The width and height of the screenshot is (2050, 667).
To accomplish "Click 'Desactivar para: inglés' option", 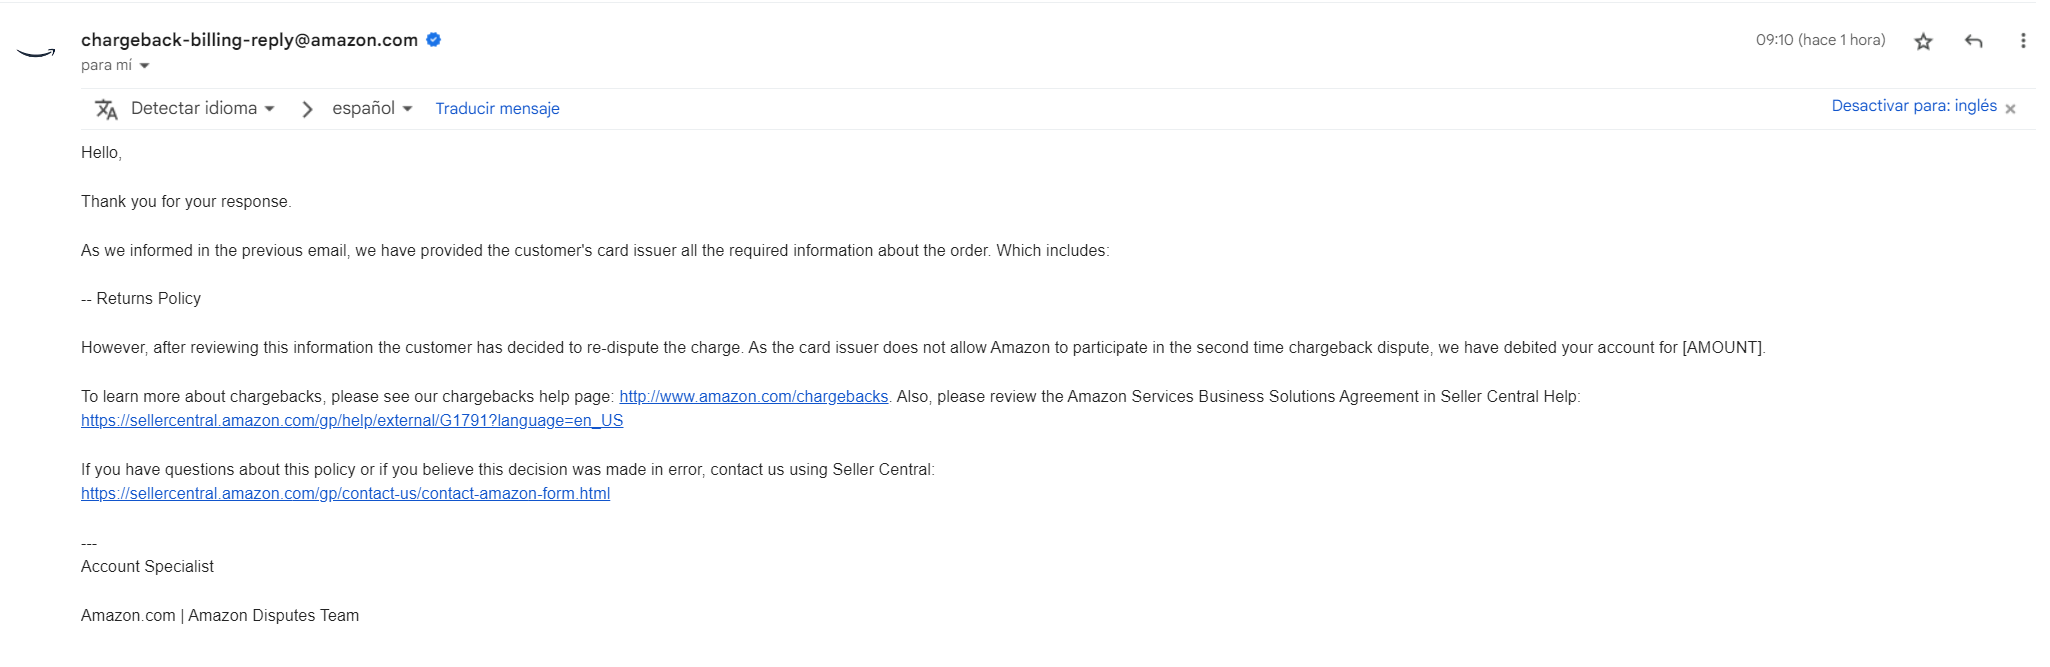I will click(x=1914, y=106).
